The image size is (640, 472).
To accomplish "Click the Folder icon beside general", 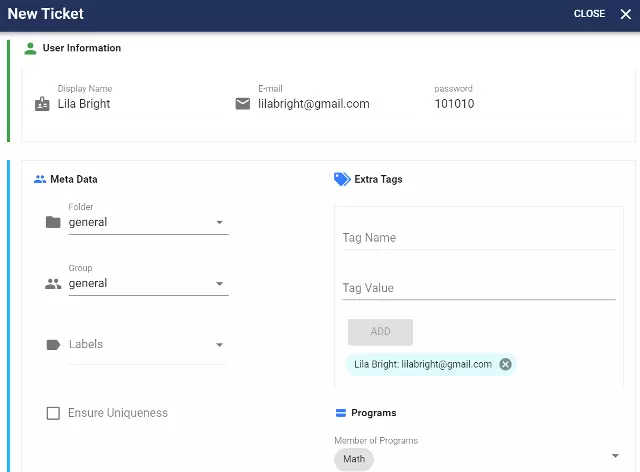I will coord(53,222).
